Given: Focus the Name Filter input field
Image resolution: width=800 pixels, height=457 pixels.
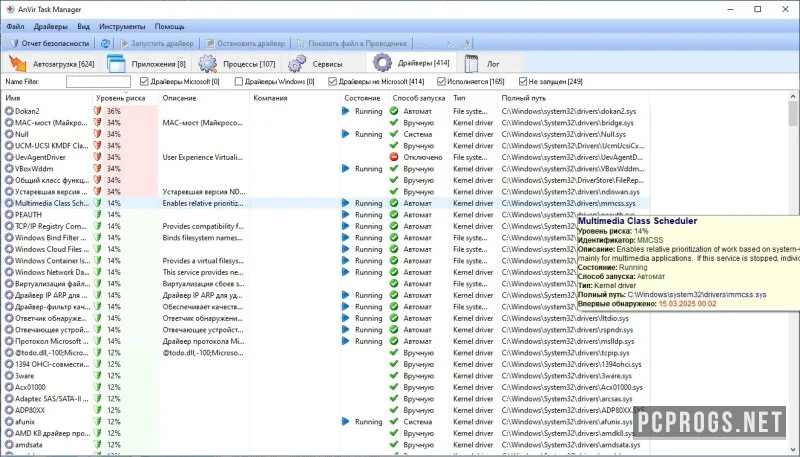Looking at the screenshot, I should point(98,81).
